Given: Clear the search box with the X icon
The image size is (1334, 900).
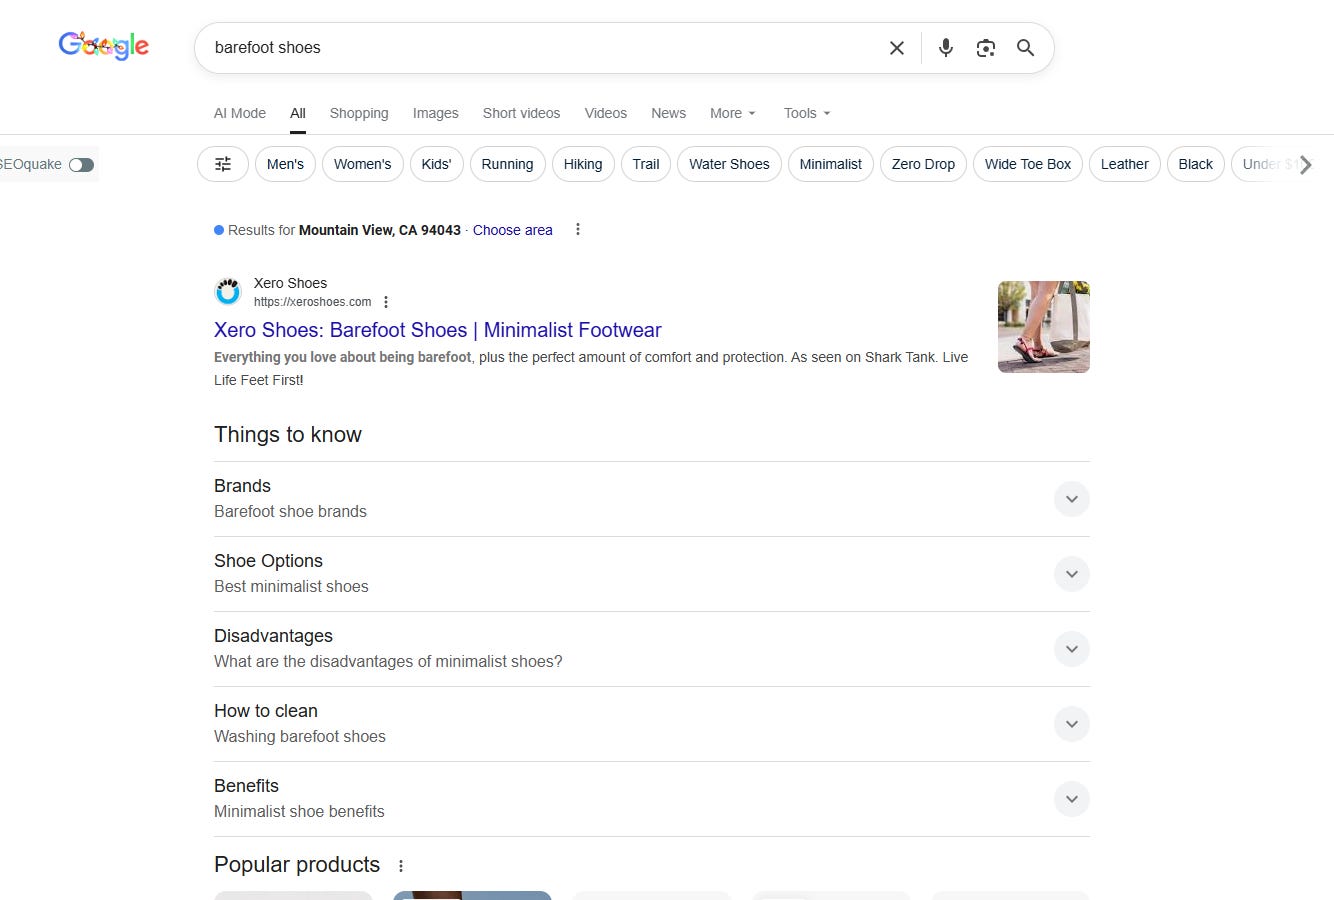Looking at the screenshot, I should pyautogui.click(x=897, y=48).
